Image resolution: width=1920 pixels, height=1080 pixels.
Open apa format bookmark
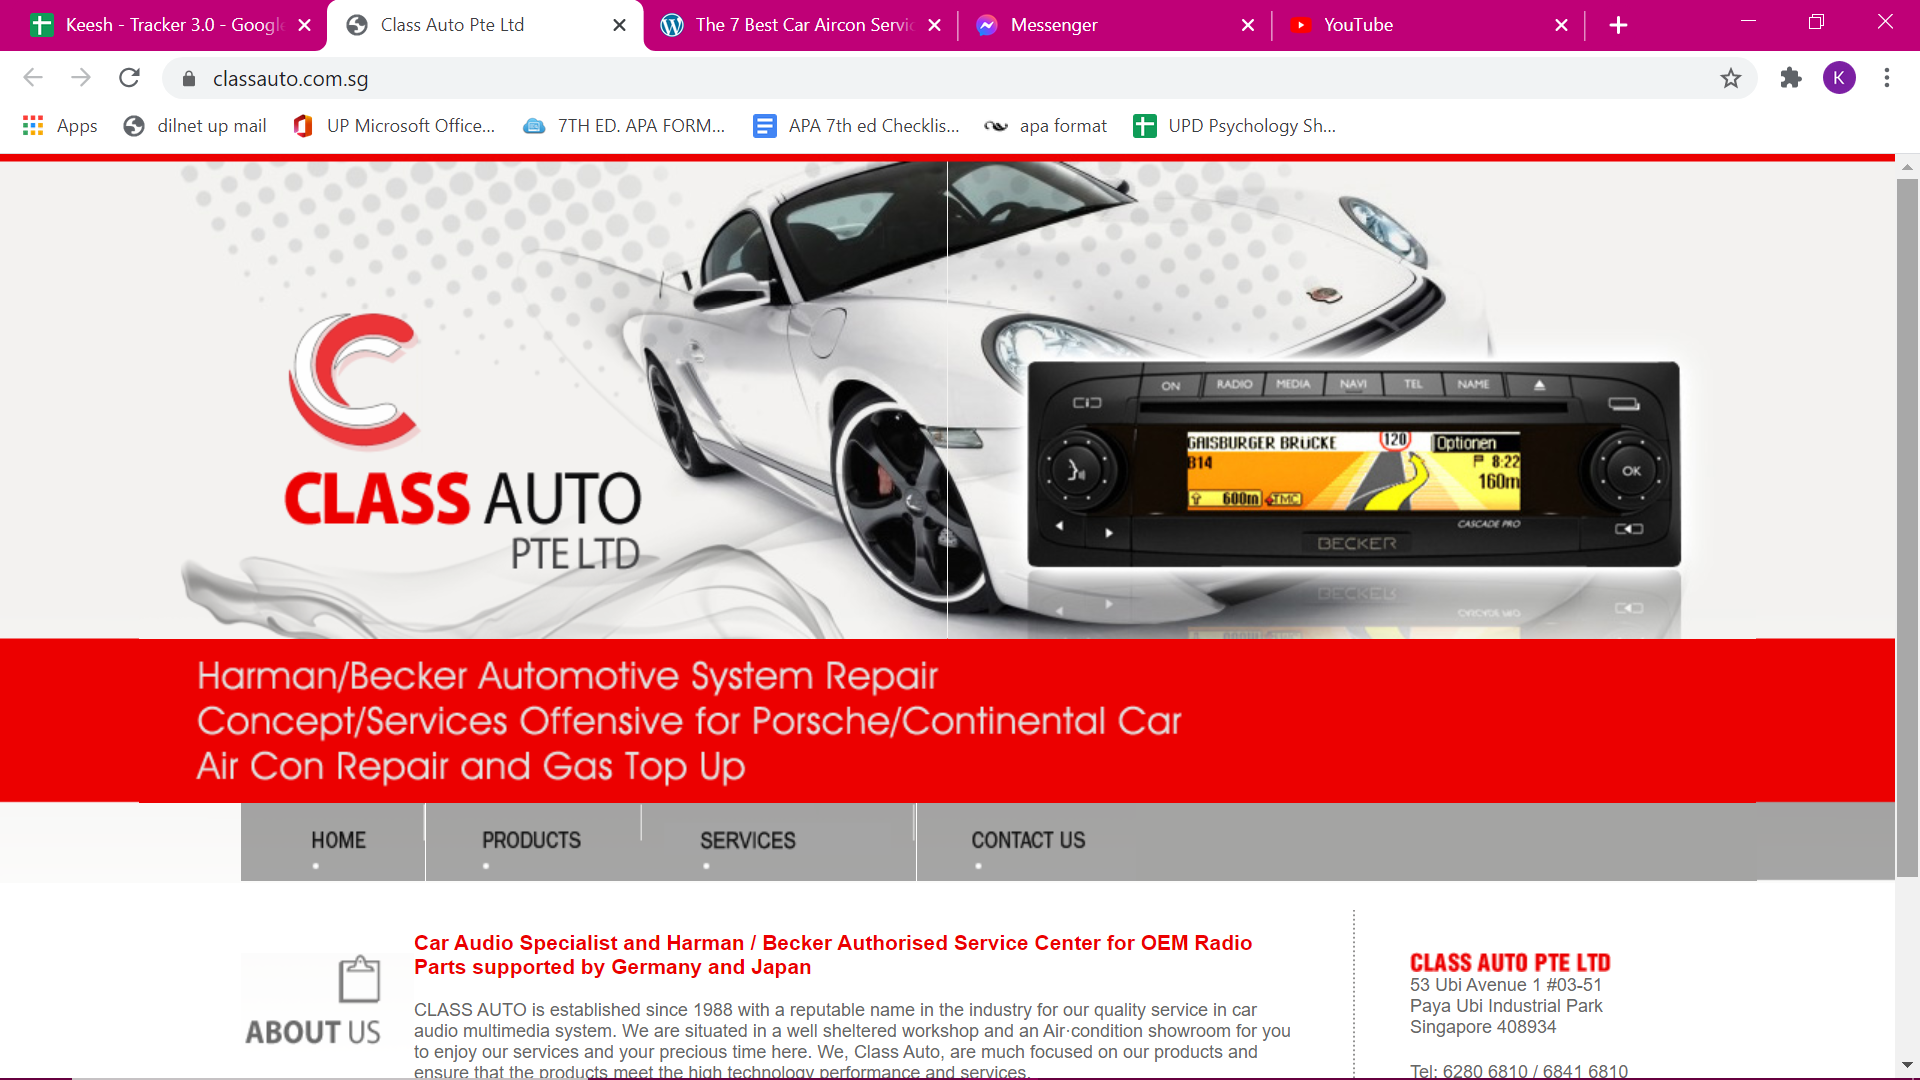[x=1046, y=126]
